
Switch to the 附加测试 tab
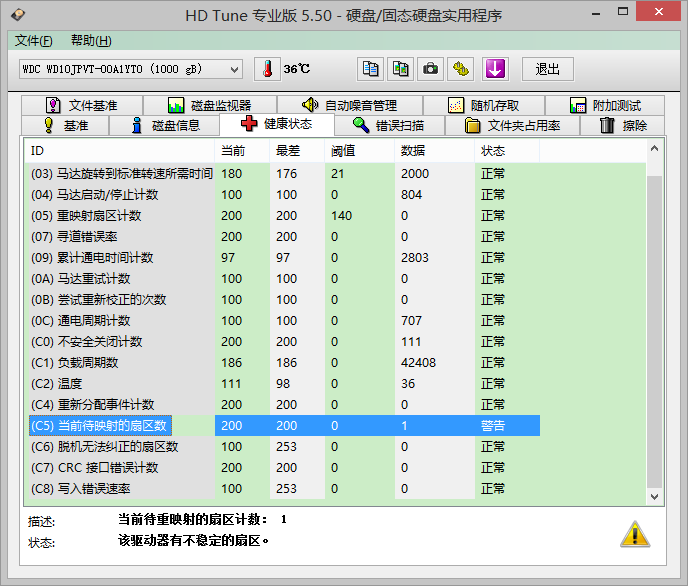[605, 106]
